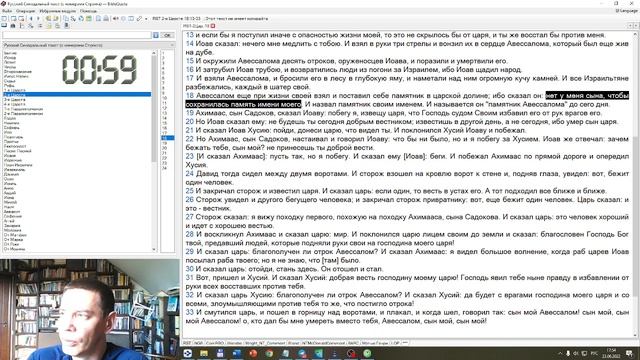Focus the search input field above the module list
Screen dimensions: 640x360
[77, 35]
